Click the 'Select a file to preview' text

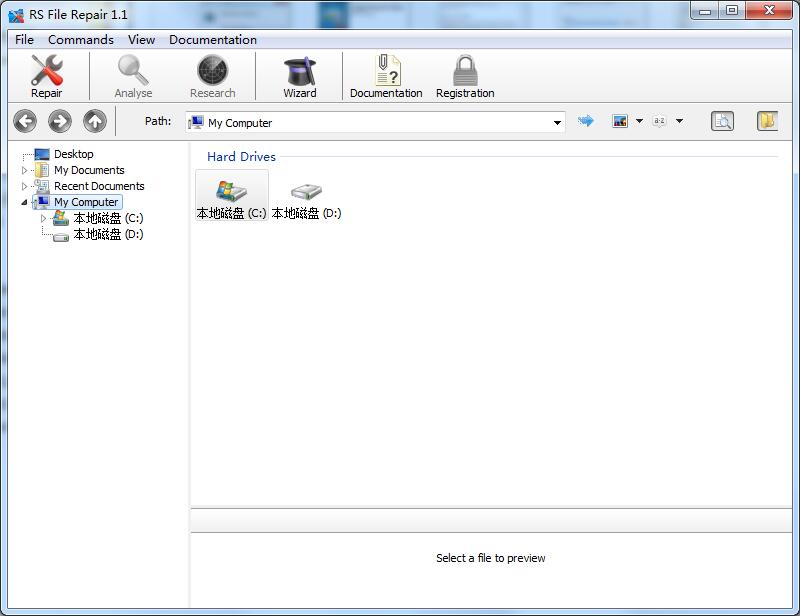click(x=491, y=558)
